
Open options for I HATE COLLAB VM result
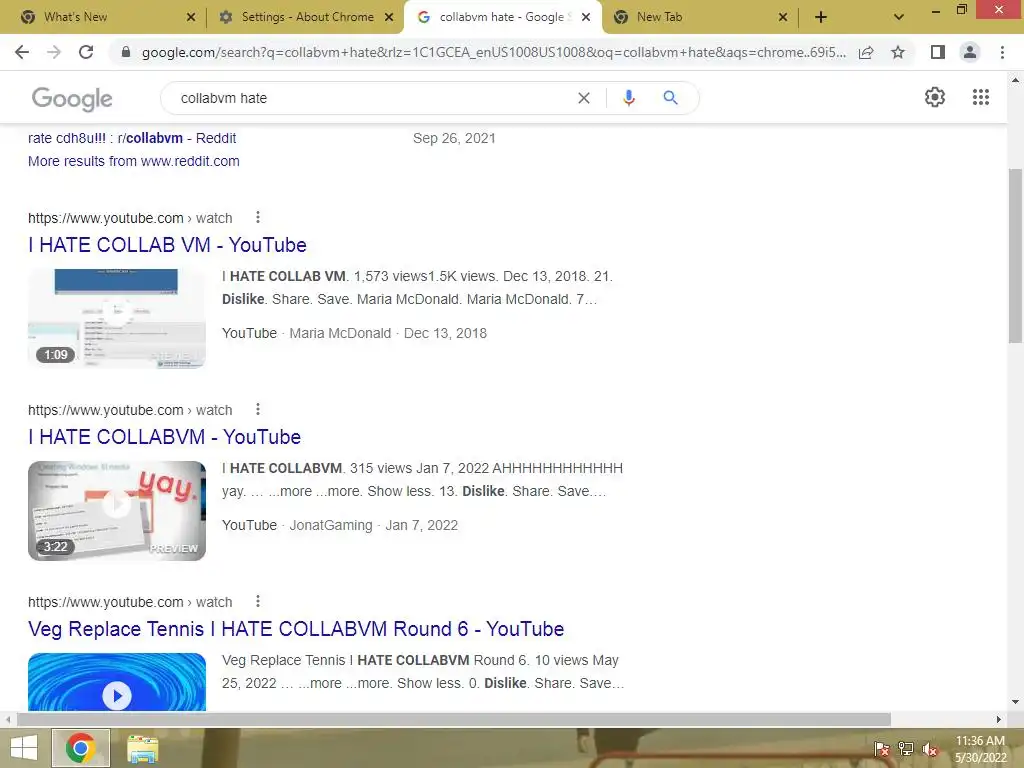pos(258,217)
